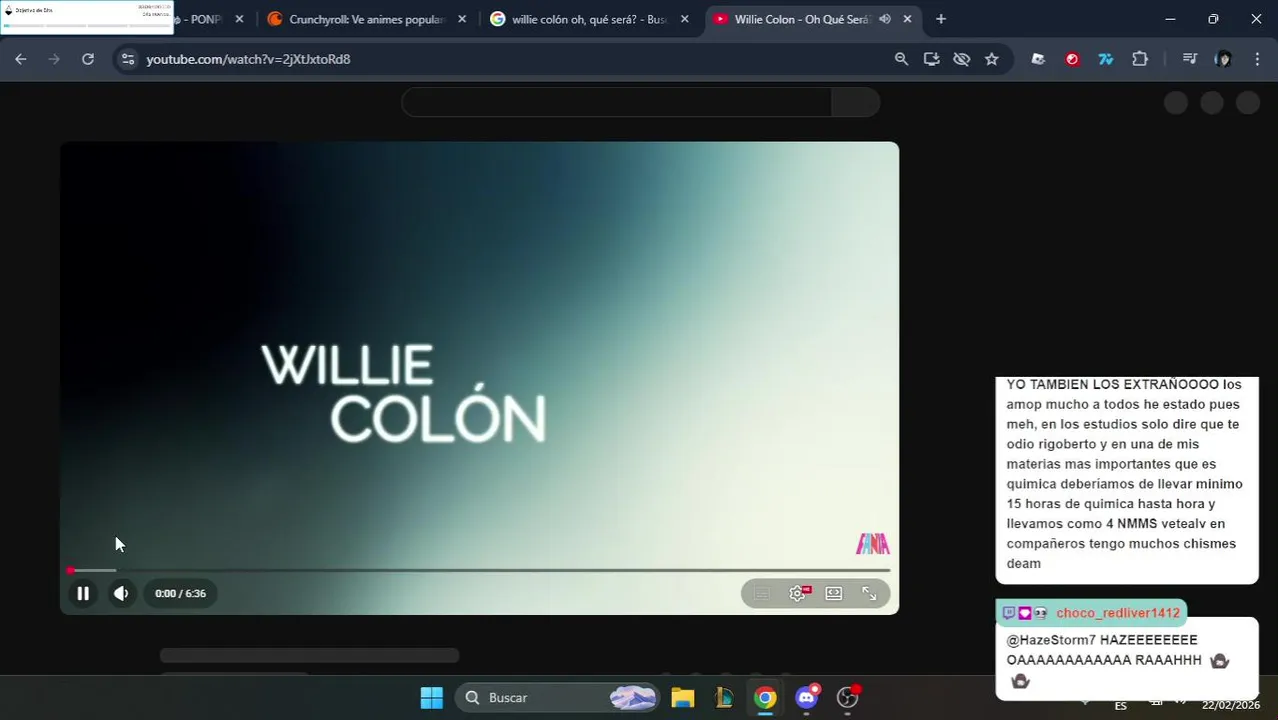This screenshot has width=1278, height=720.
Task: View site information icon in address bar
Action: (x=128, y=59)
